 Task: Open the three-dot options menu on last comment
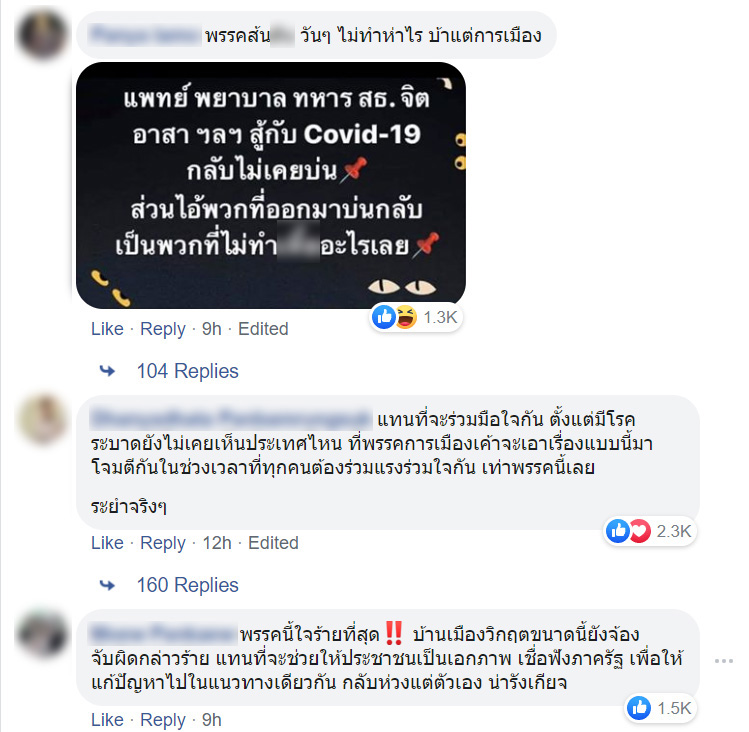pyautogui.click(x=724, y=661)
